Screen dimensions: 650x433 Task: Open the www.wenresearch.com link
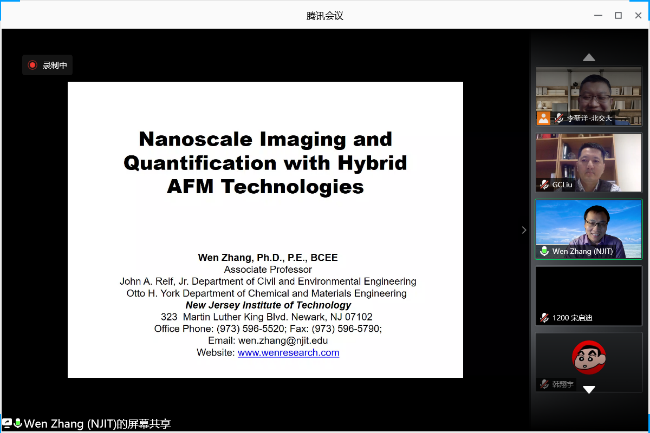pyautogui.click(x=288, y=352)
